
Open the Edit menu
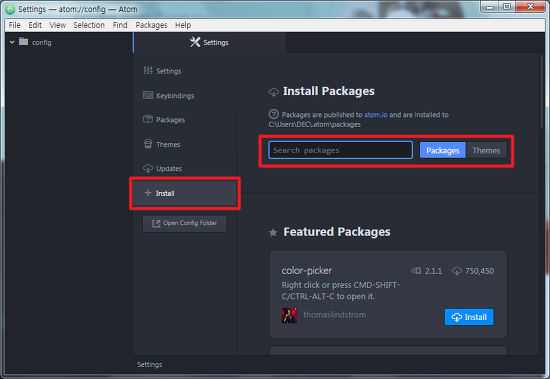pos(35,25)
